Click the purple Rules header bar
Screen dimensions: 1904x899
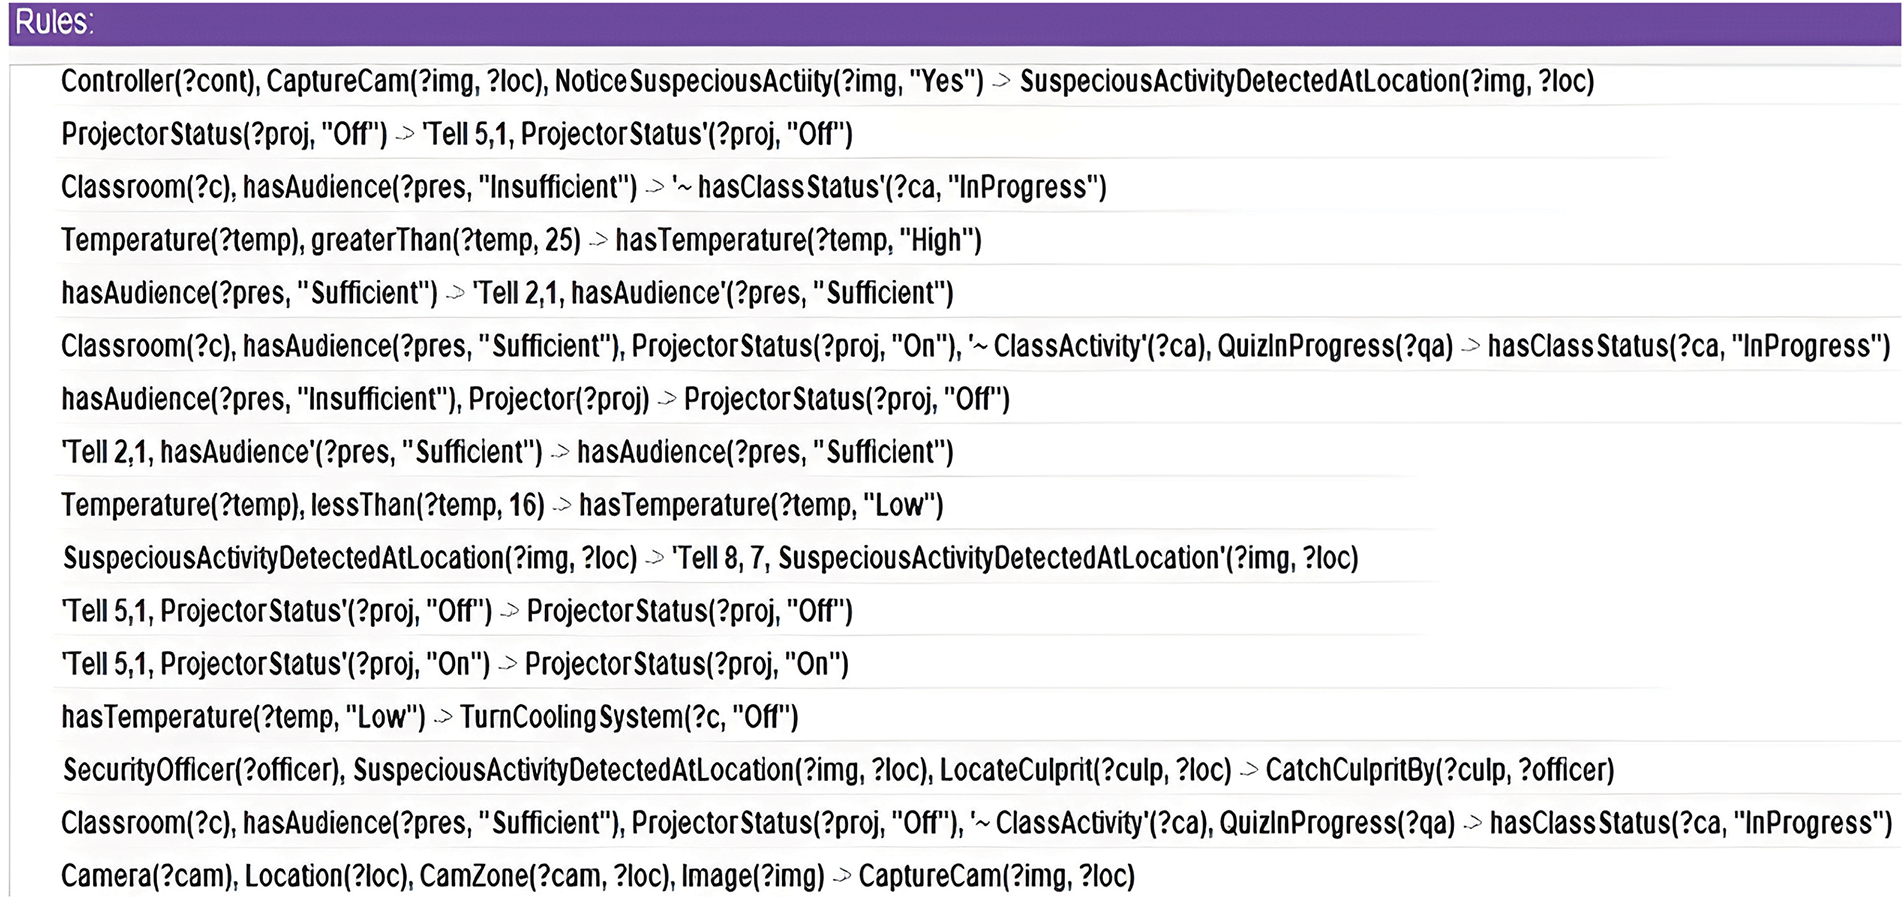point(950,23)
